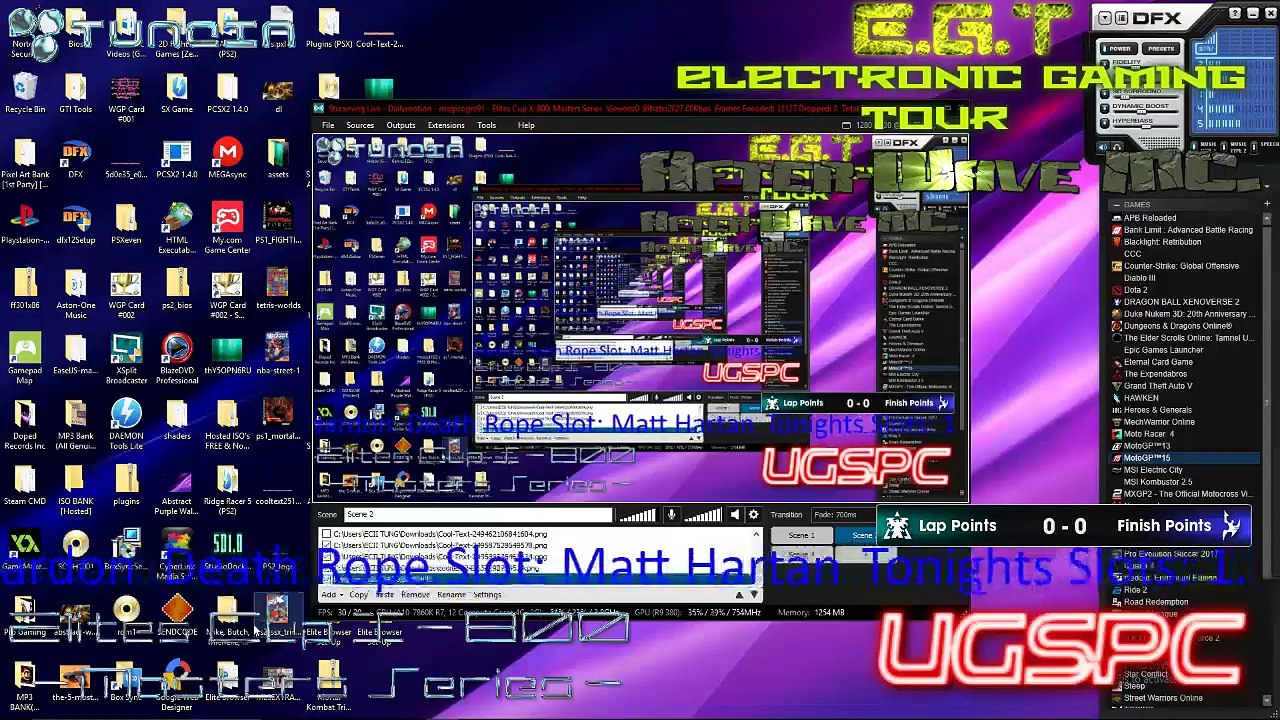This screenshot has width=1280, height=720.
Task: Toggle first Cool-Text source checkbox
Action: 326,535
